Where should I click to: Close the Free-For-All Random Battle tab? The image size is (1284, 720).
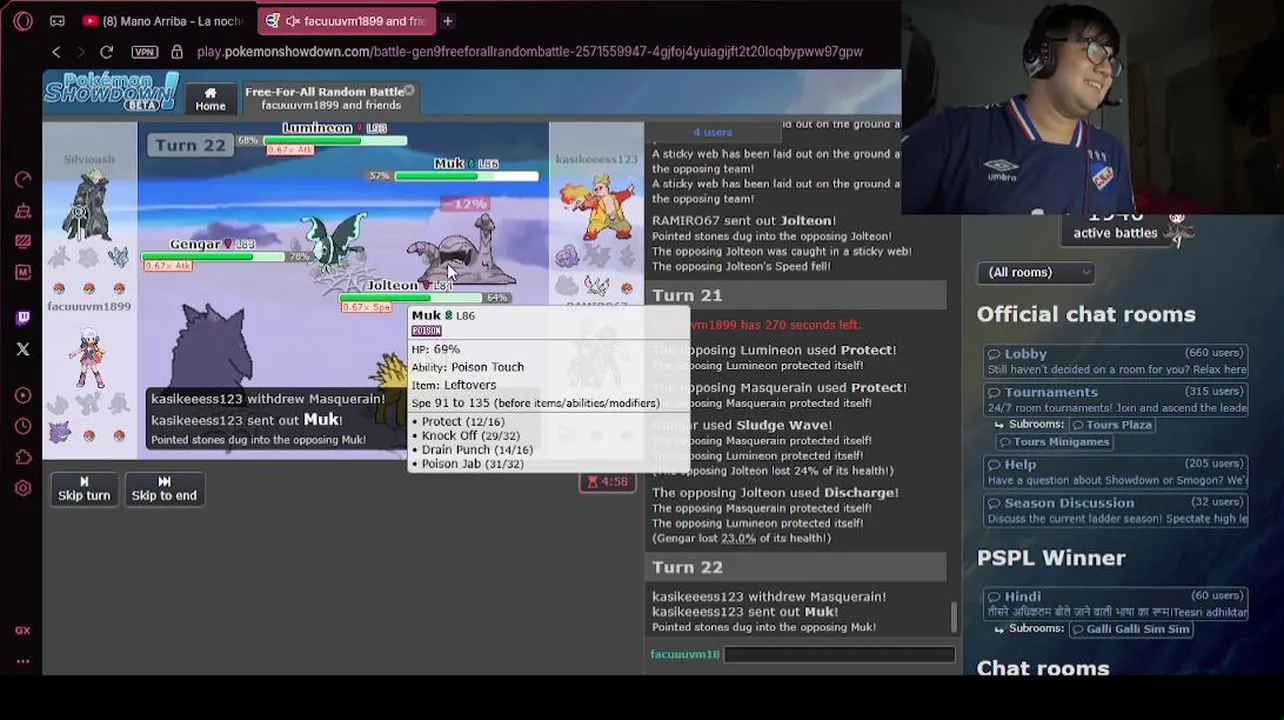click(409, 90)
